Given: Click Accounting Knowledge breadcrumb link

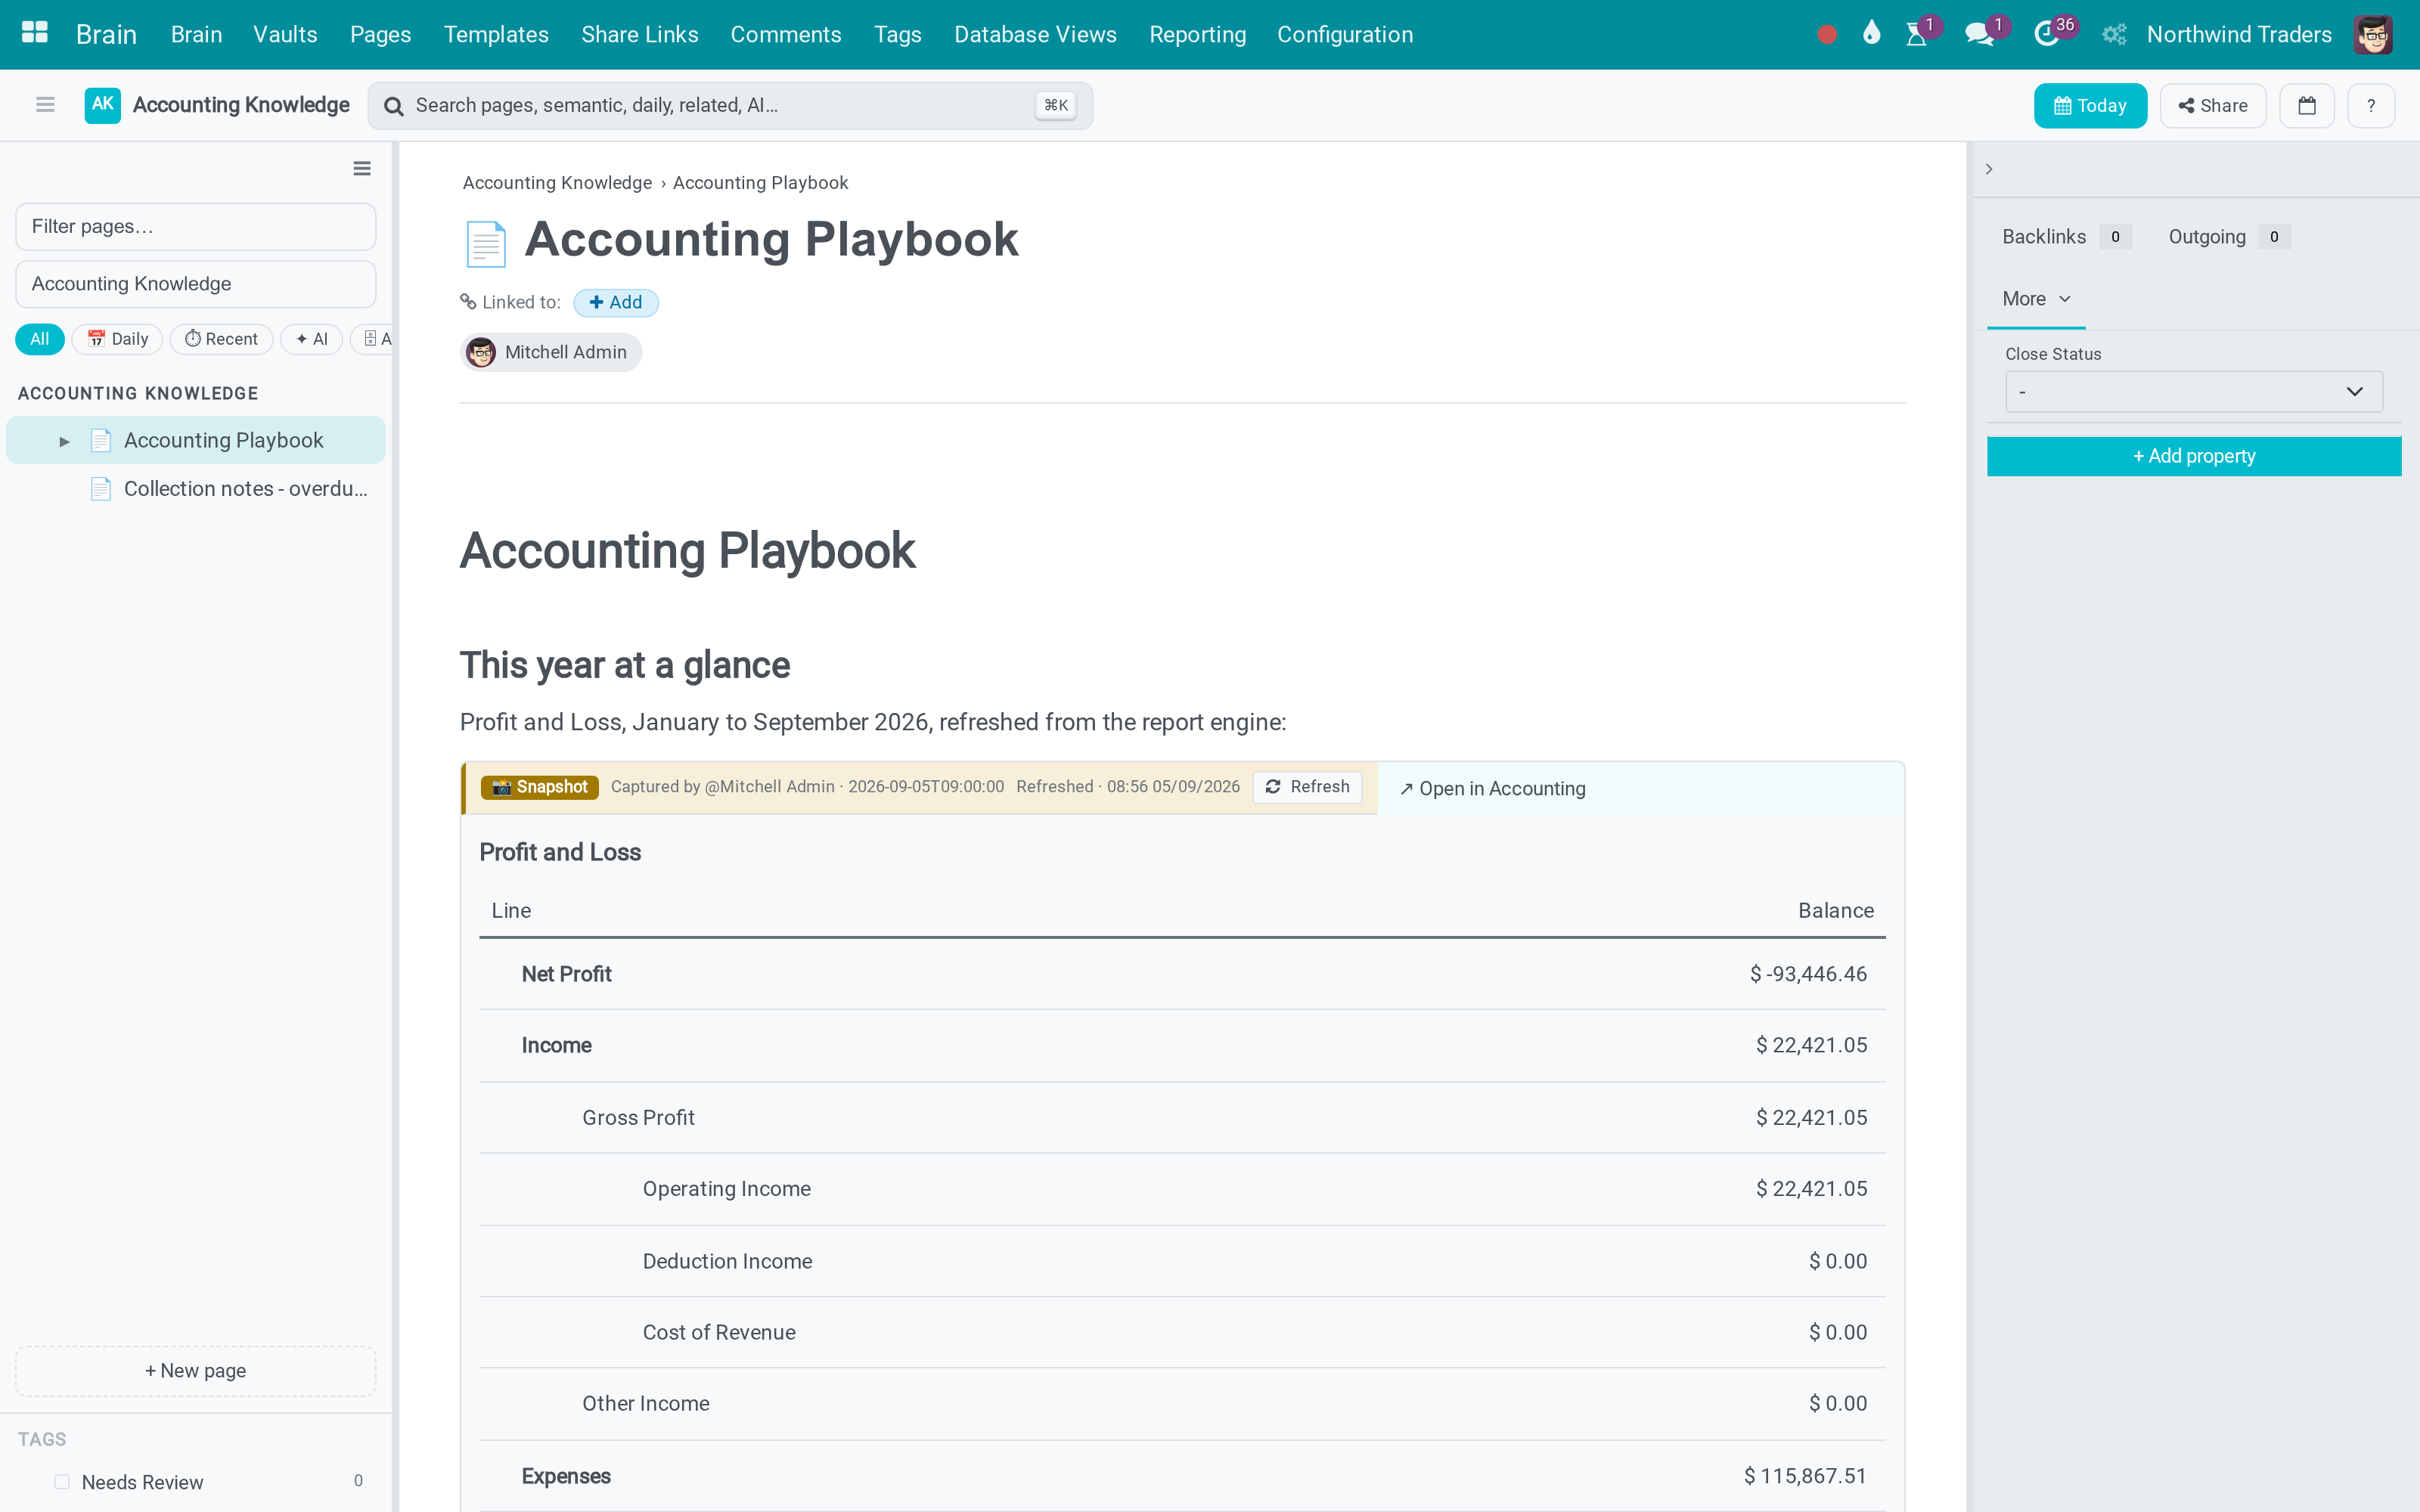Looking at the screenshot, I should (x=557, y=183).
